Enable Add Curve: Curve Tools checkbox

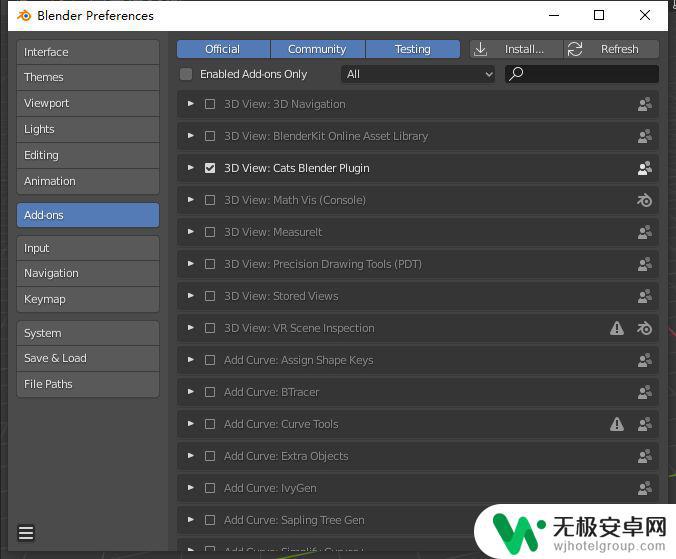tap(210, 424)
